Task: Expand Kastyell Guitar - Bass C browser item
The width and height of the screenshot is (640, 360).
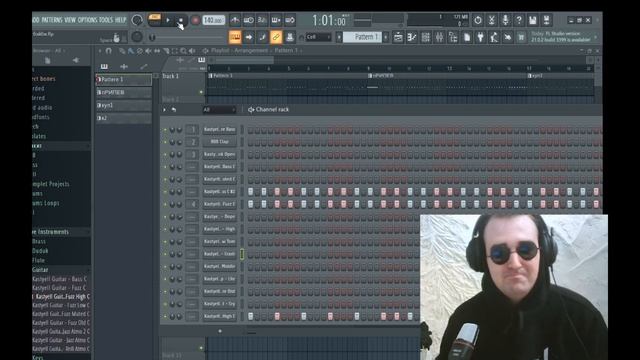Action: [x=61, y=279]
